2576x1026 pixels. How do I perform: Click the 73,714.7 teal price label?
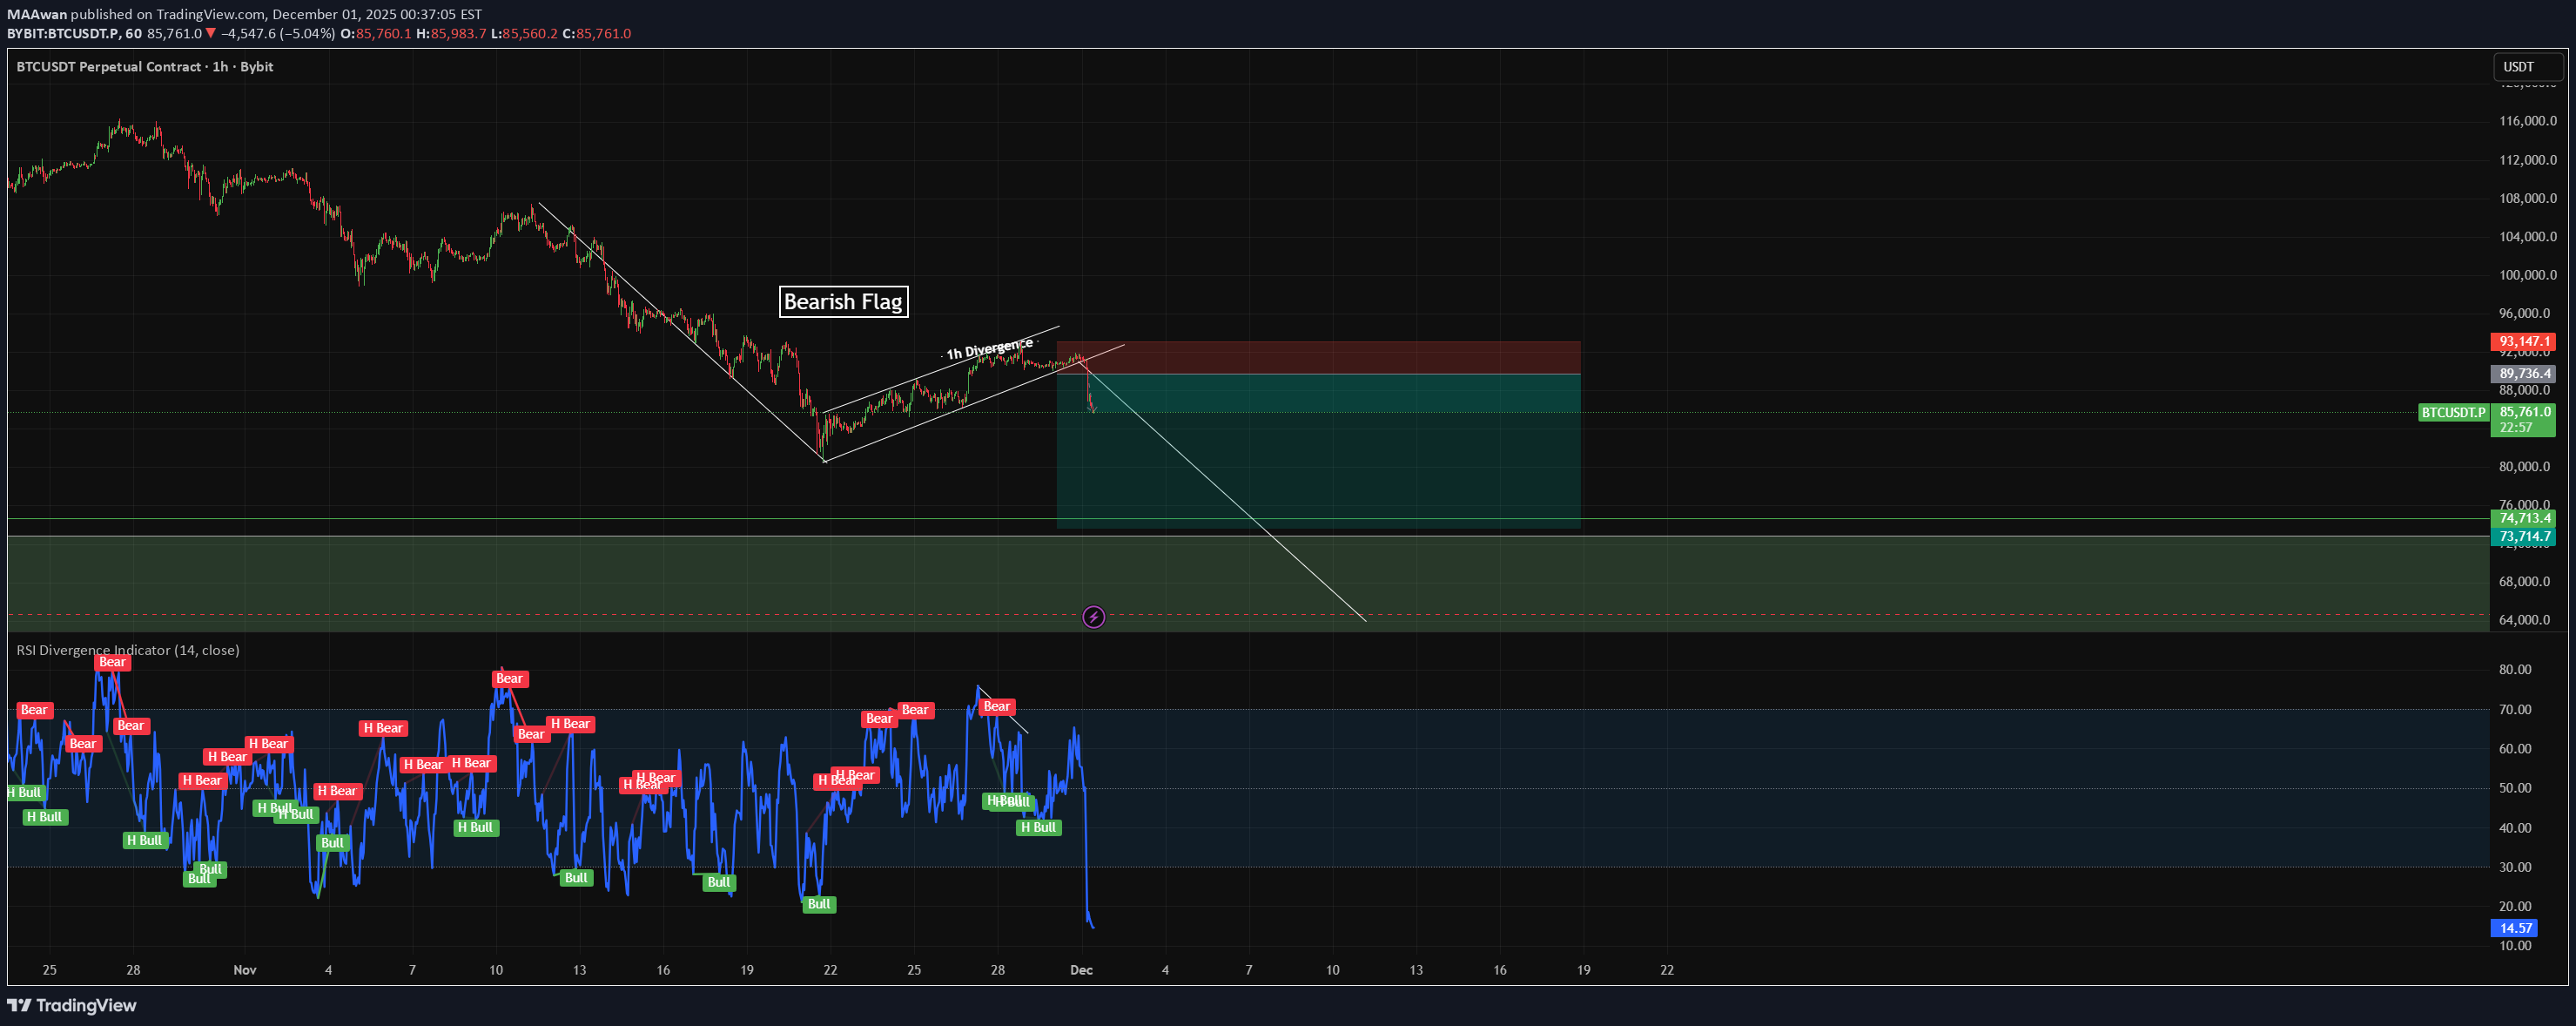[2524, 537]
